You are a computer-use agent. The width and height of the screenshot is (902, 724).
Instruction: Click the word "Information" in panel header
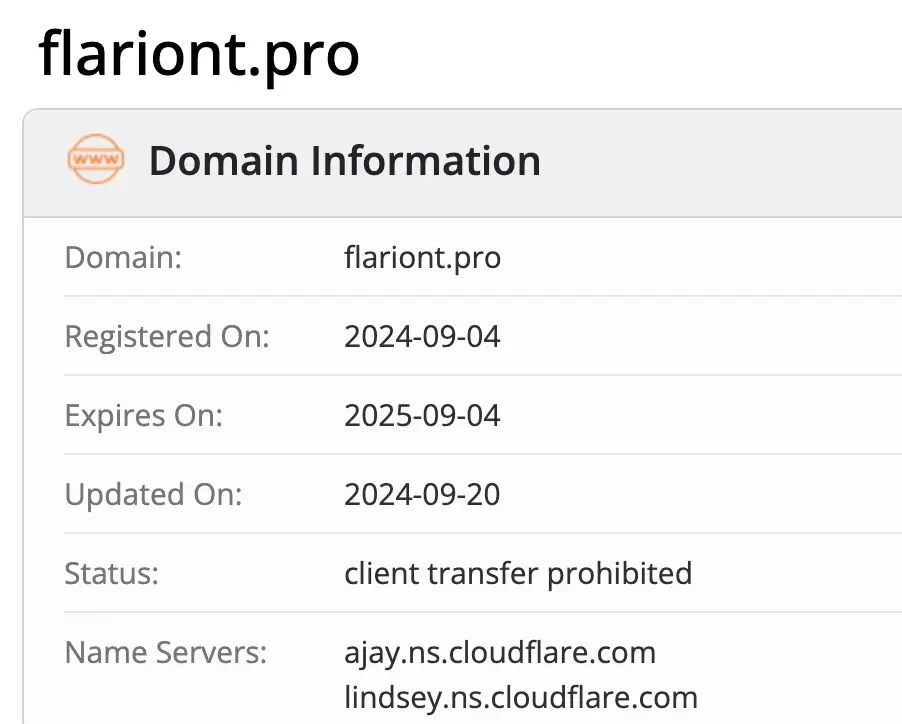(x=426, y=160)
